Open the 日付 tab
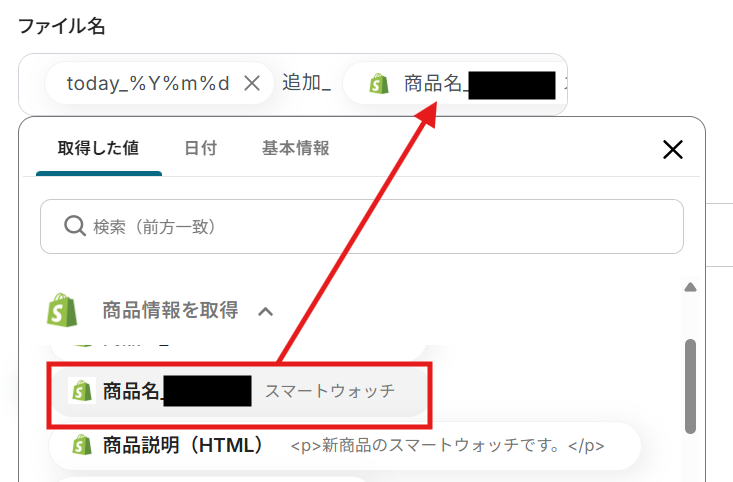The height and width of the screenshot is (482, 733). click(201, 148)
